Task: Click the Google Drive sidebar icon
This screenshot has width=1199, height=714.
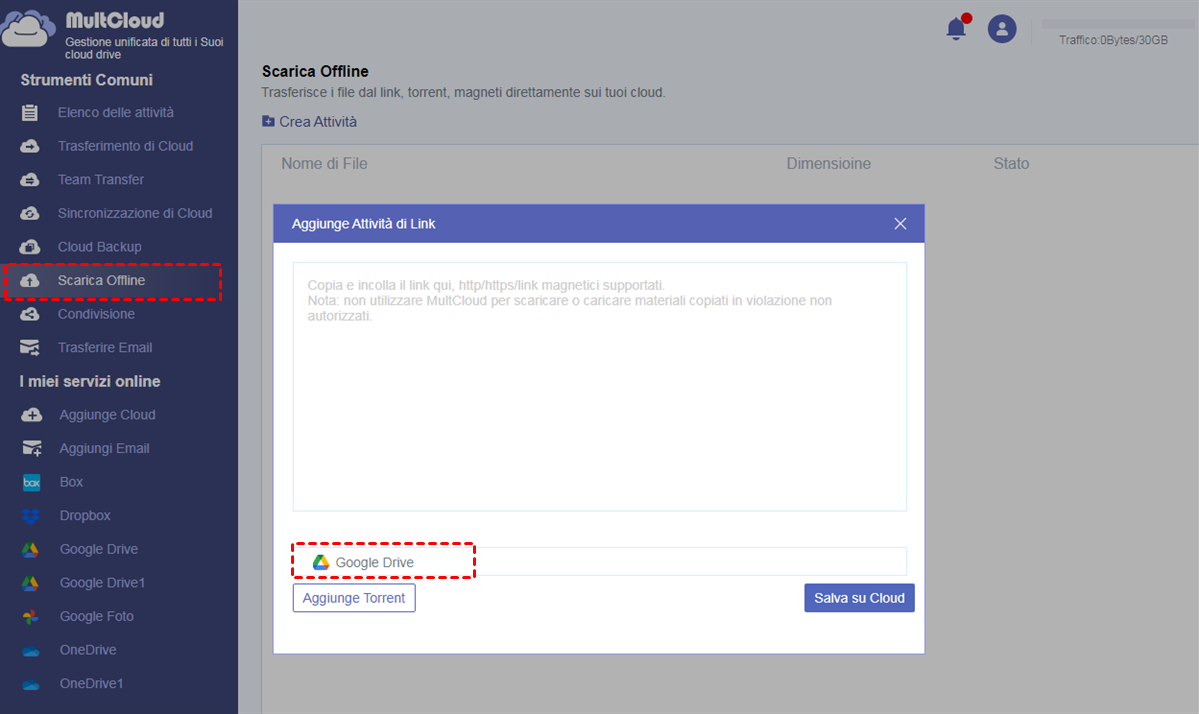Action: coord(31,550)
